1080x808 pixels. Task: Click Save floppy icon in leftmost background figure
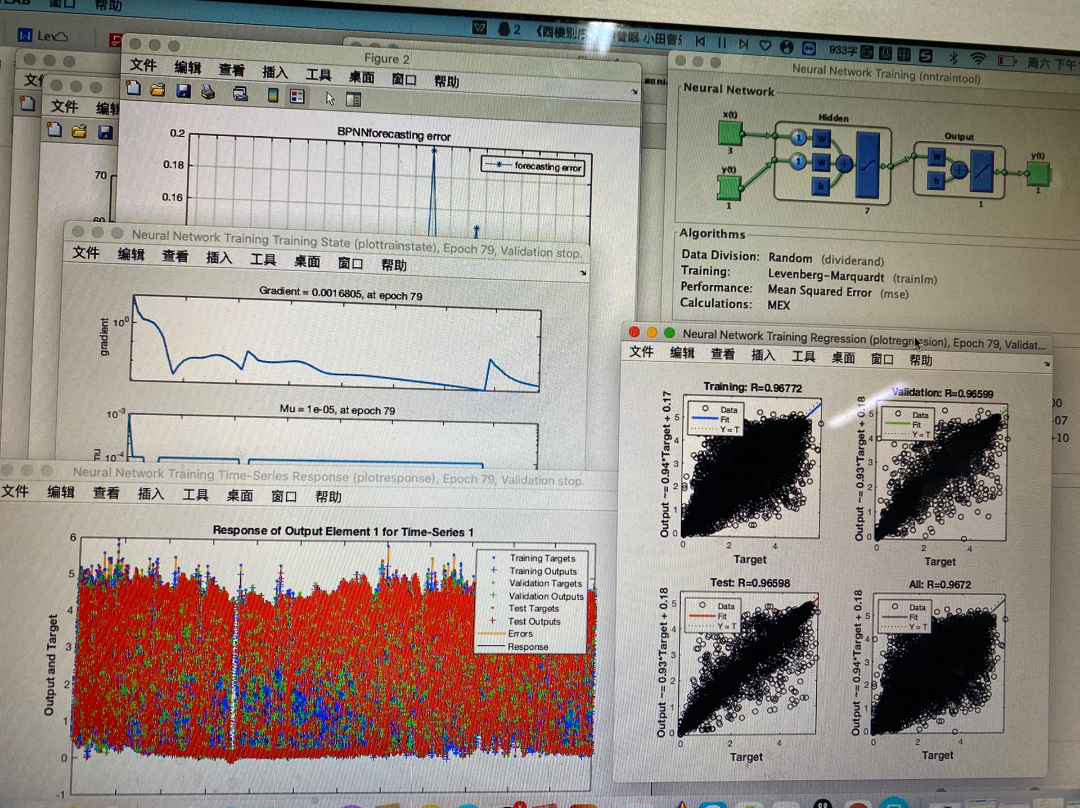pos(105,132)
